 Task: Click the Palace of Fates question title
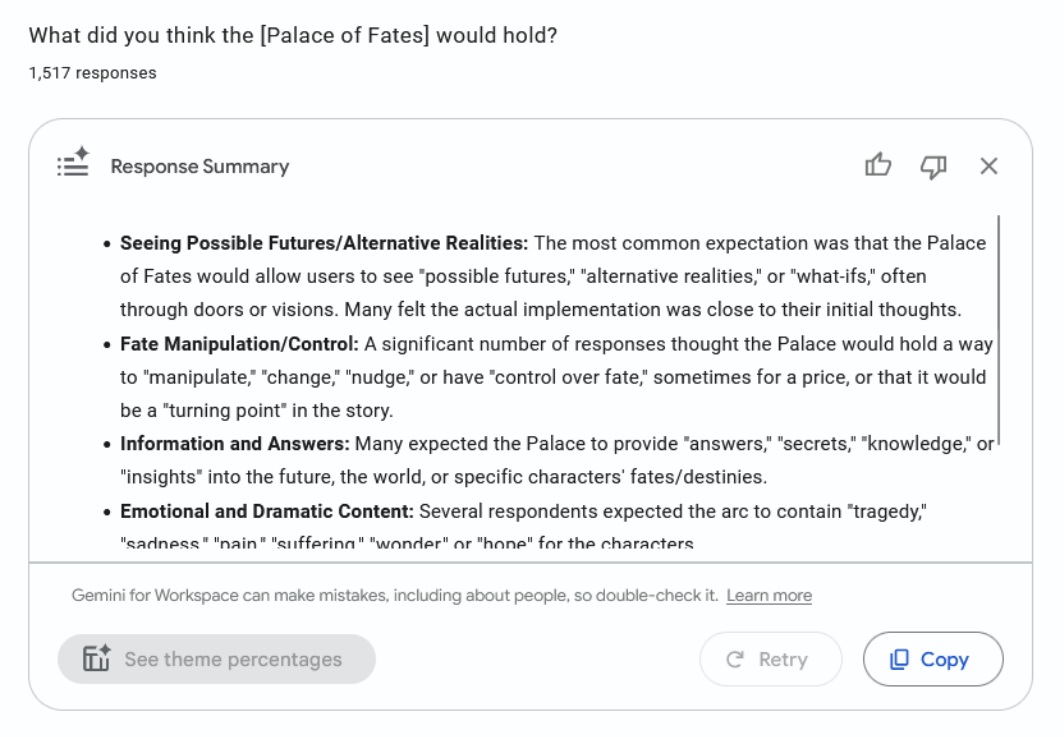click(293, 36)
